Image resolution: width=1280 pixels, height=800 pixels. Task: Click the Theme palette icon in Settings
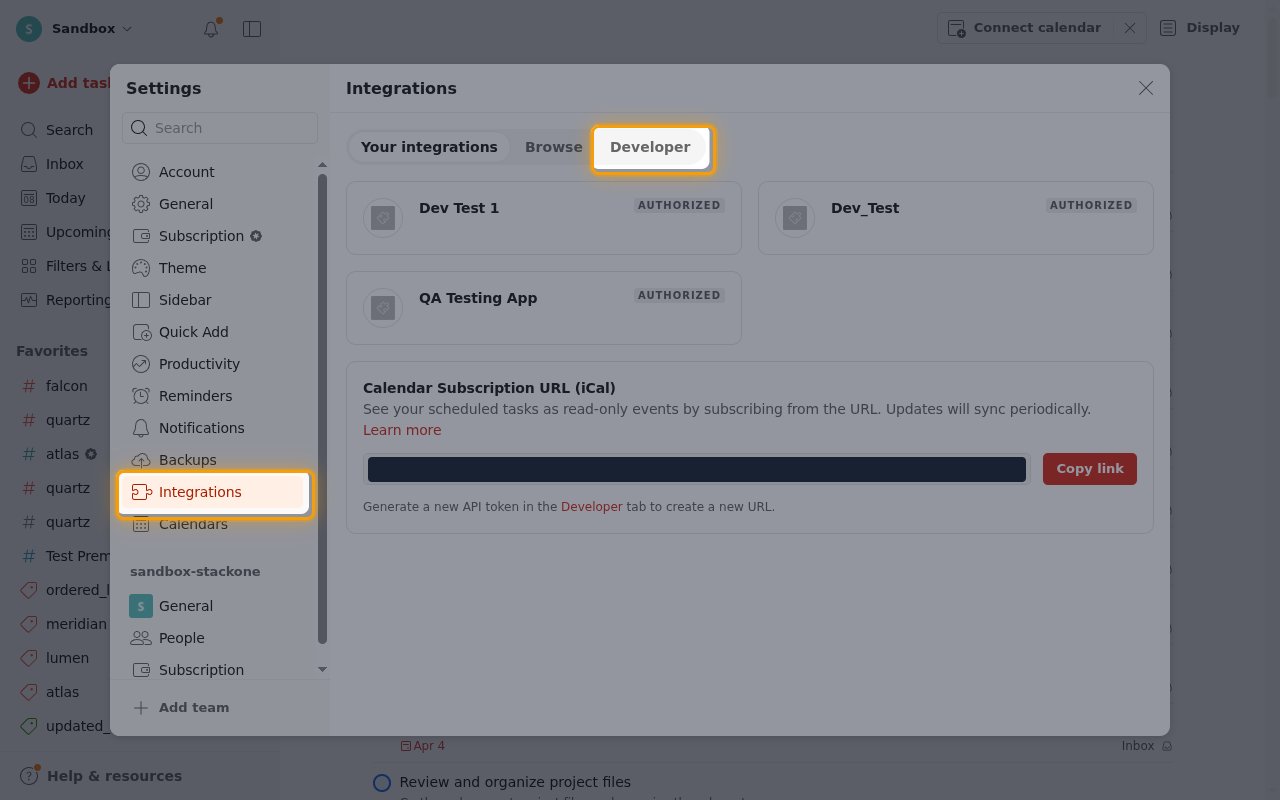pyautogui.click(x=141, y=268)
